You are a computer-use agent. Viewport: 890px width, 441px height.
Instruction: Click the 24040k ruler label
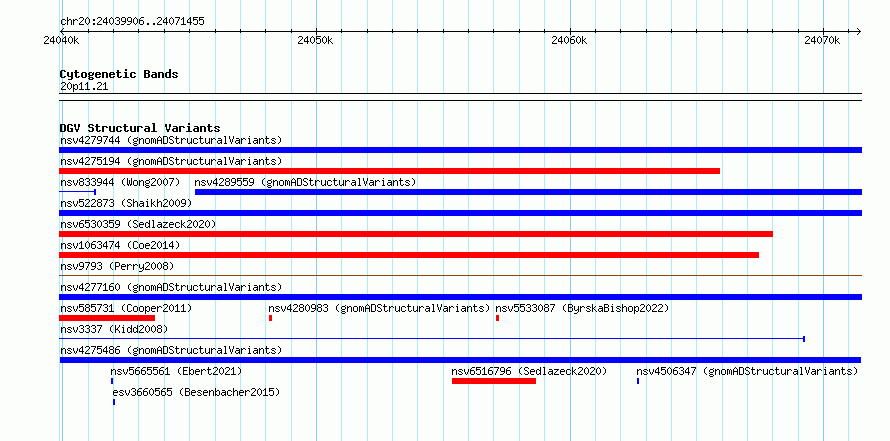pyautogui.click(x=61, y=41)
